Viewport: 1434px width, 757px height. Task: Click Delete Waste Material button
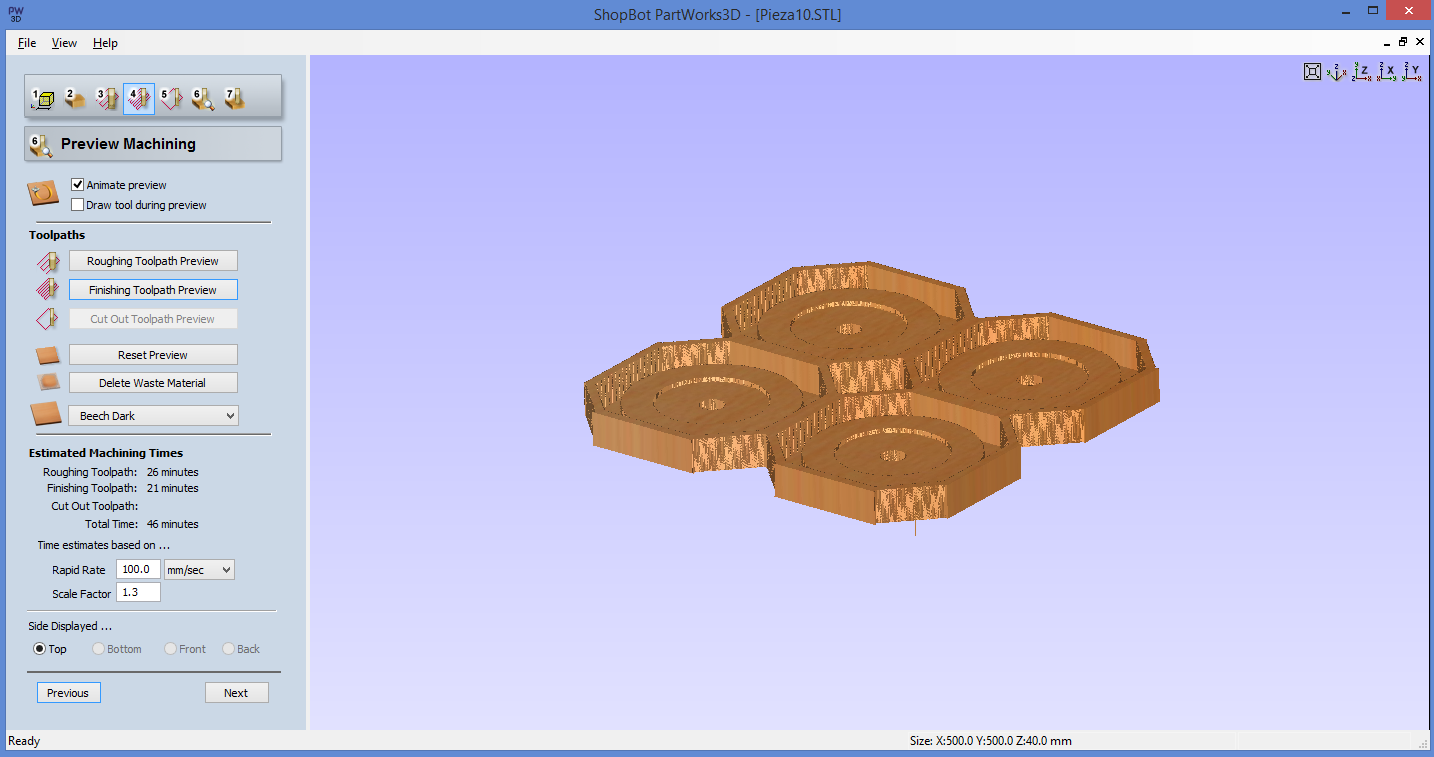153,383
